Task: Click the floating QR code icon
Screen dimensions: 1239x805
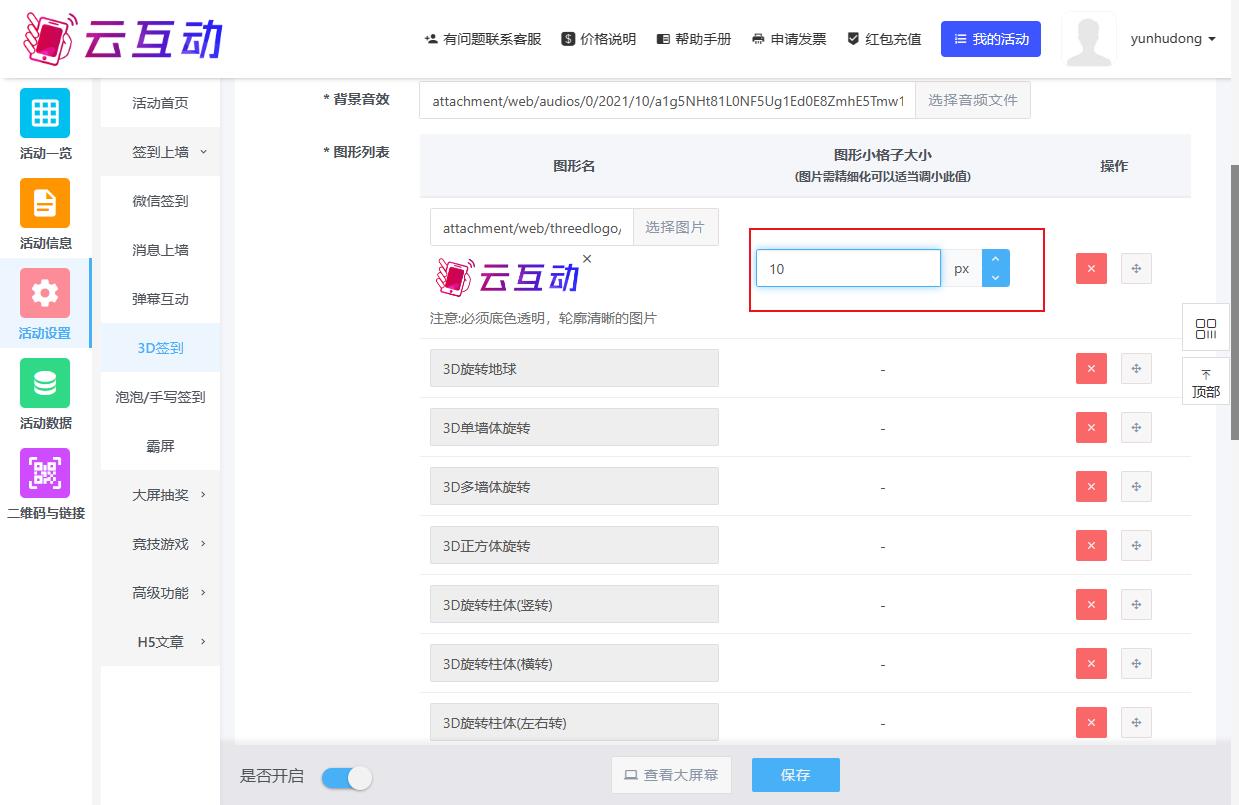Action: (1206, 329)
